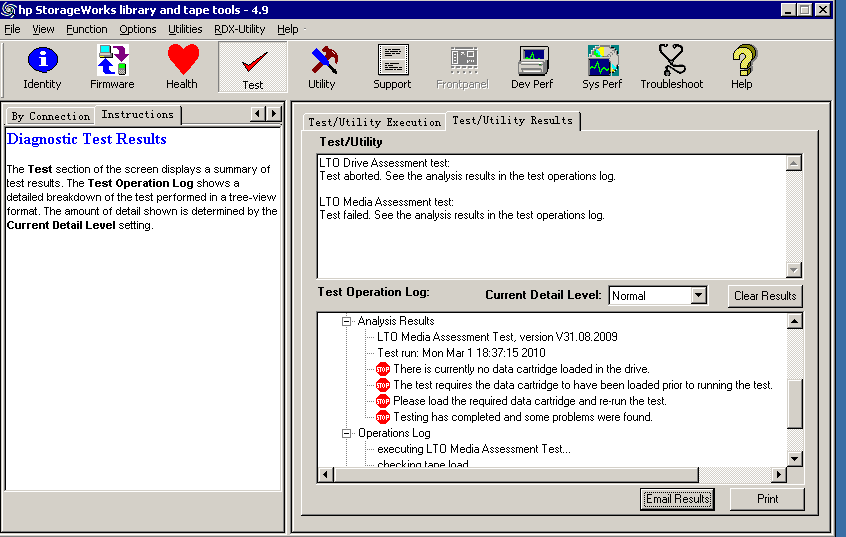Image resolution: width=846 pixels, height=537 pixels.
Task: Click stop icon beside 'test requires the data cartridge'
Action: click(383, 385)
